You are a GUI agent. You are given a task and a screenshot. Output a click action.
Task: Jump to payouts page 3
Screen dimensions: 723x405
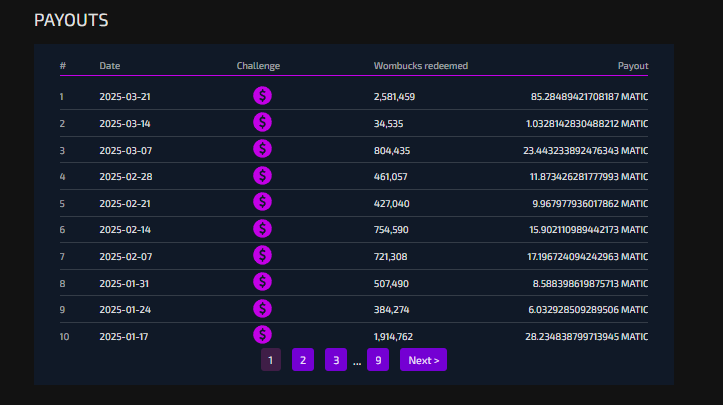click(x=336, y=360)
